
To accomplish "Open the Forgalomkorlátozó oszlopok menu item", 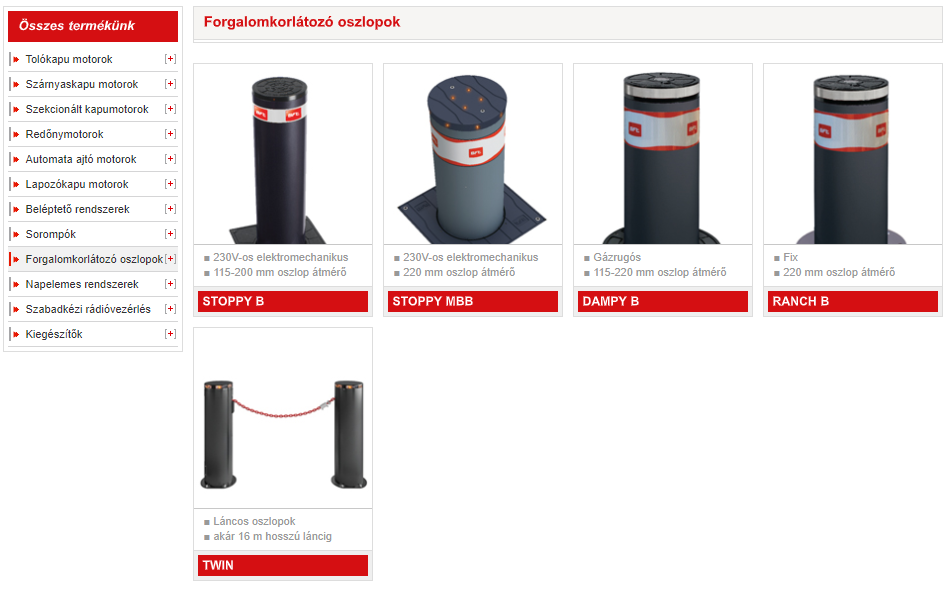I will (x=94, y=259).
